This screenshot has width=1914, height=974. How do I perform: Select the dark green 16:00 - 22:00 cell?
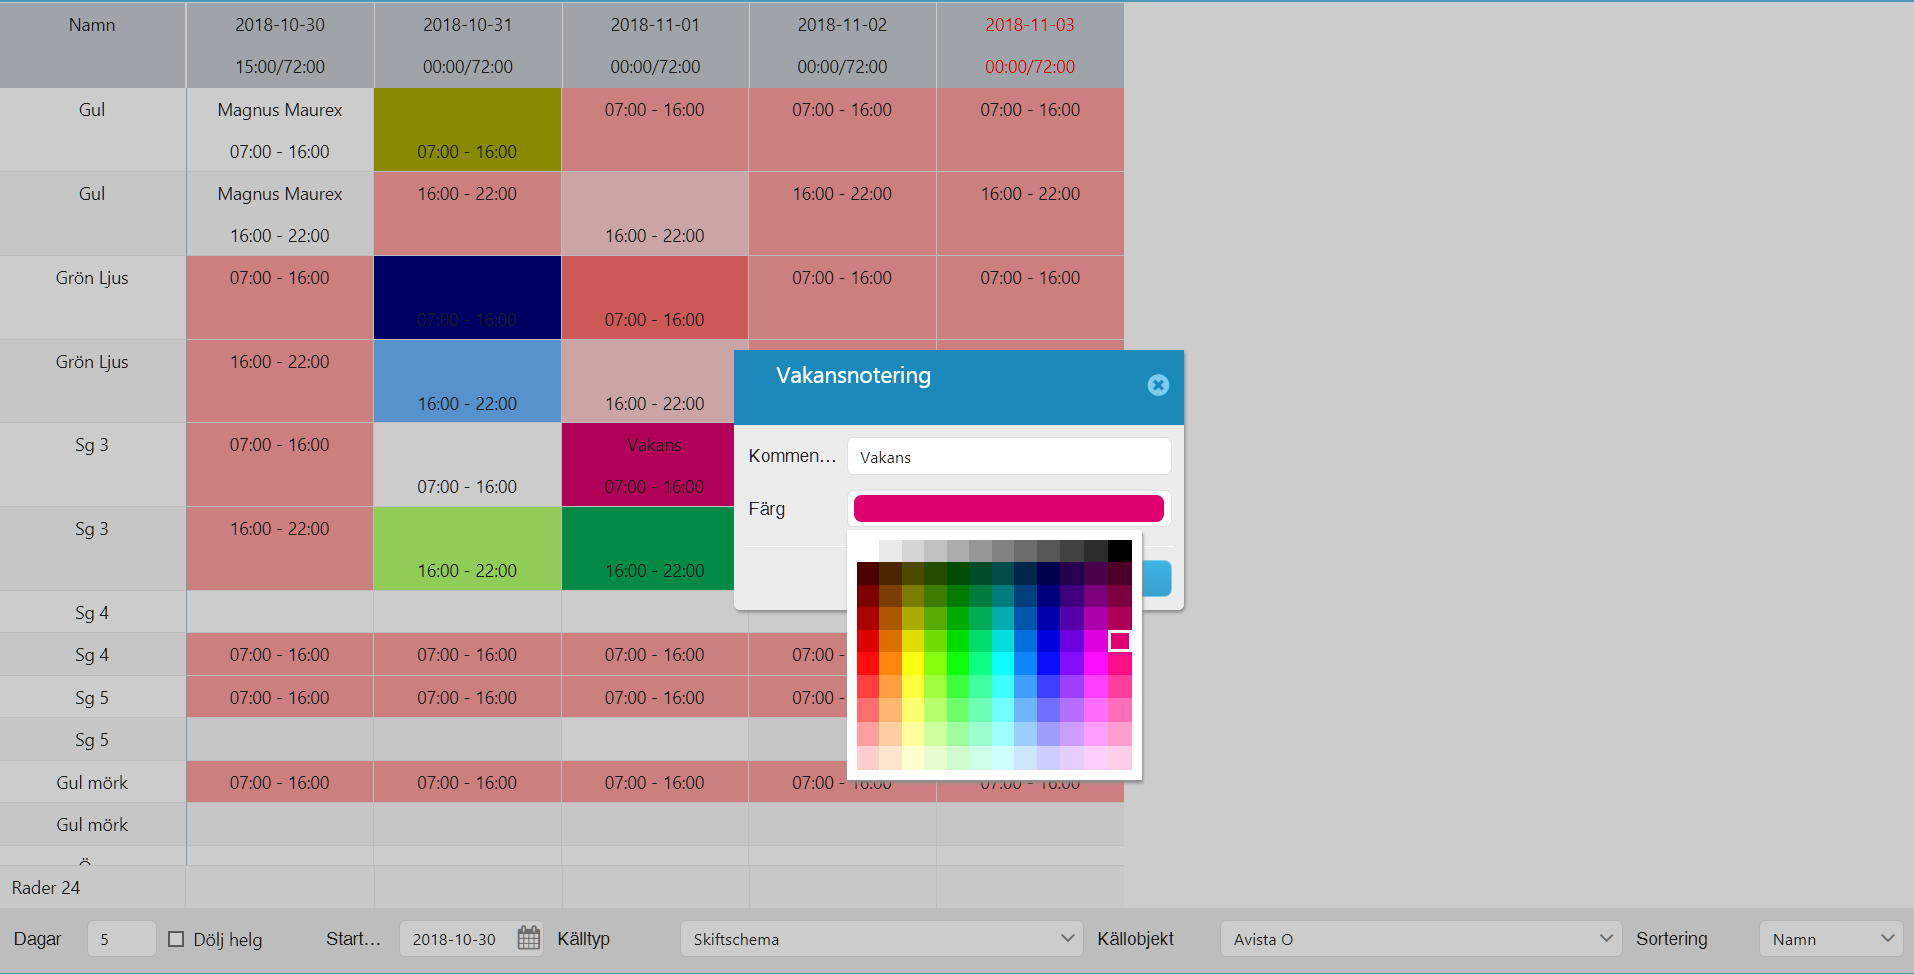coord(648,549)
